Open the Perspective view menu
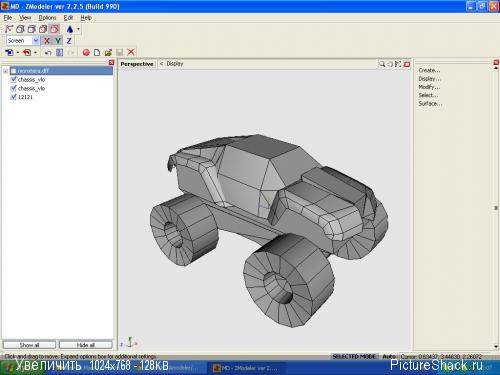 (x=137, y=64)
